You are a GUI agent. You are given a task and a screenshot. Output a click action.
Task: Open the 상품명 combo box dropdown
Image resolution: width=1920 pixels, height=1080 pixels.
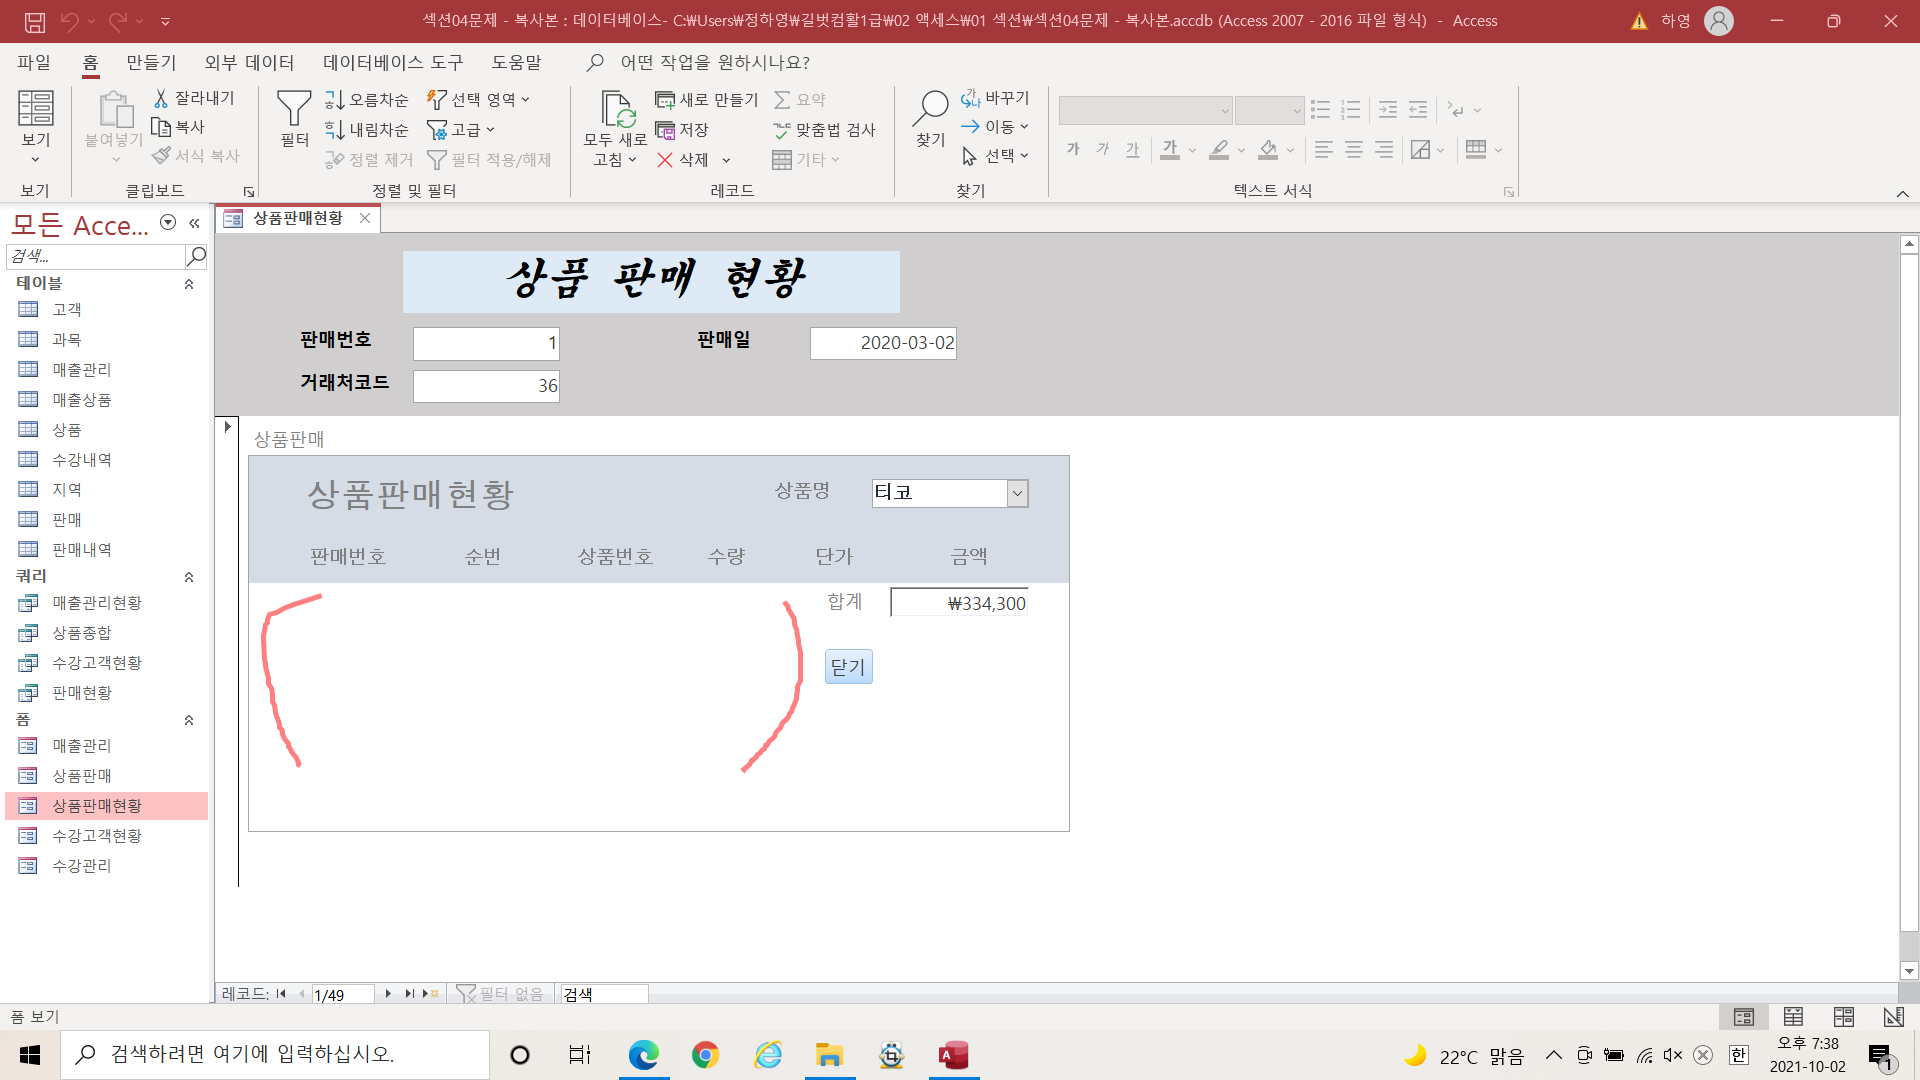pos(1017,493)
